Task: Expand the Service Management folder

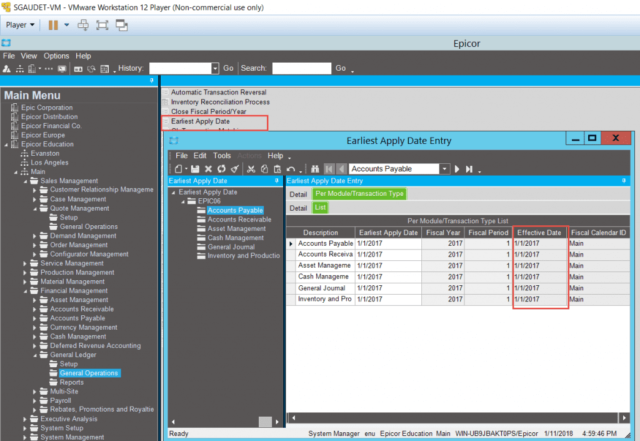Action: point(25,263)
